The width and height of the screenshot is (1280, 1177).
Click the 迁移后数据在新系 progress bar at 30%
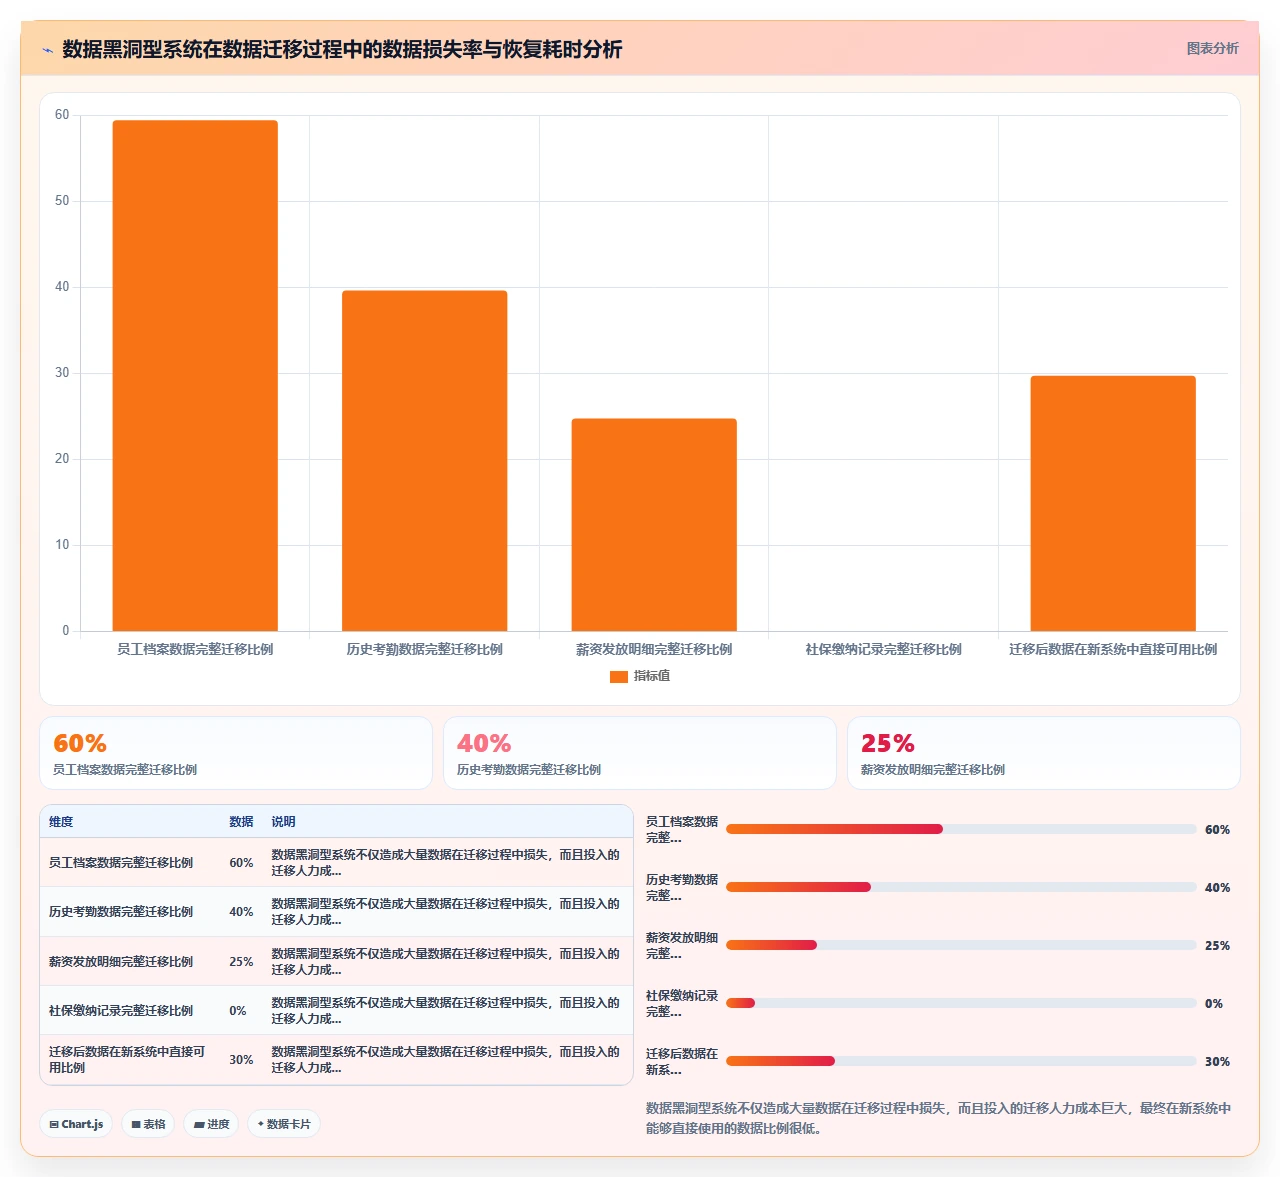(x=961, y=1061)
